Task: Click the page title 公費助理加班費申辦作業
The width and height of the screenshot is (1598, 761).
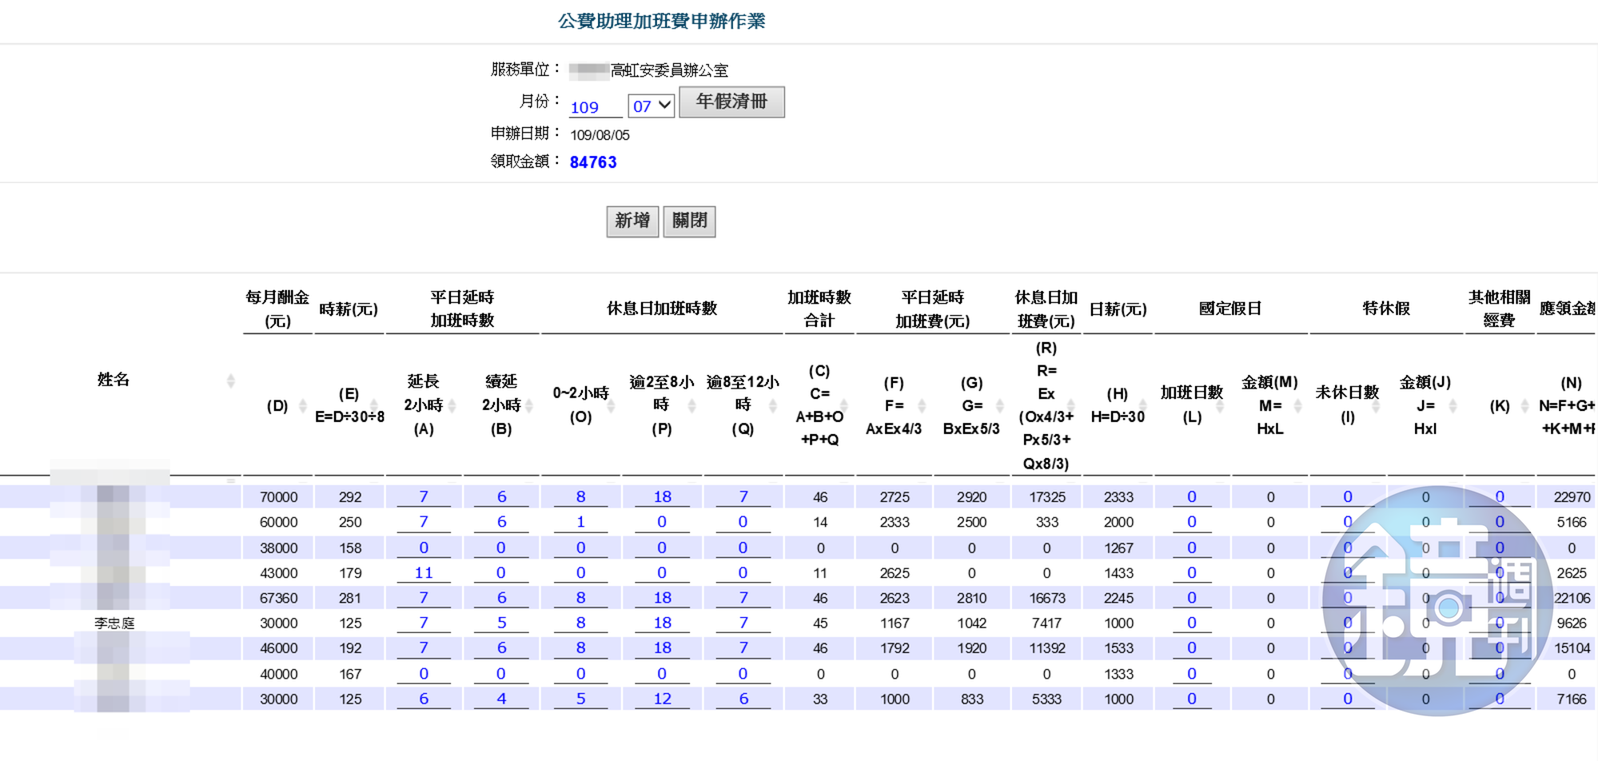Action: (661, 21)
